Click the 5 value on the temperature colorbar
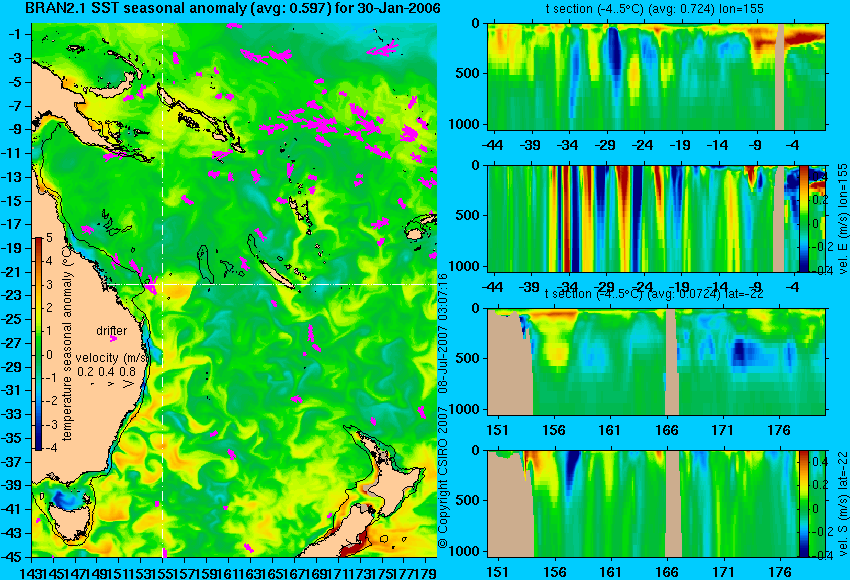The width and height of the screenshot is (850, 580). click(x=49, y=237)
